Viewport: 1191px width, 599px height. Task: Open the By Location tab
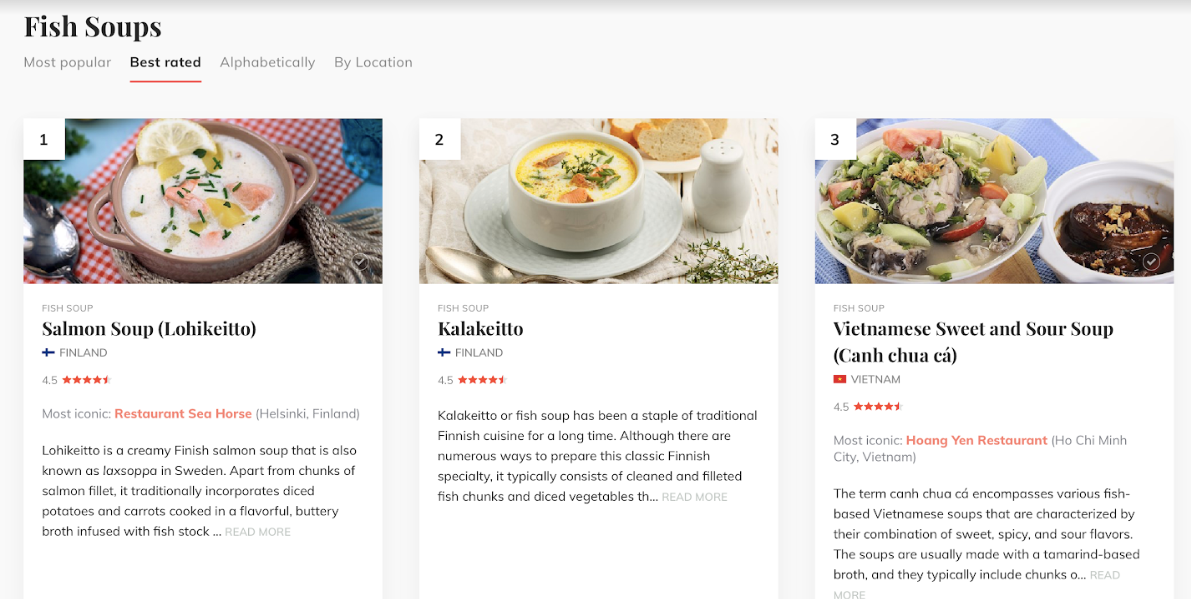click(x=373, y=62)
